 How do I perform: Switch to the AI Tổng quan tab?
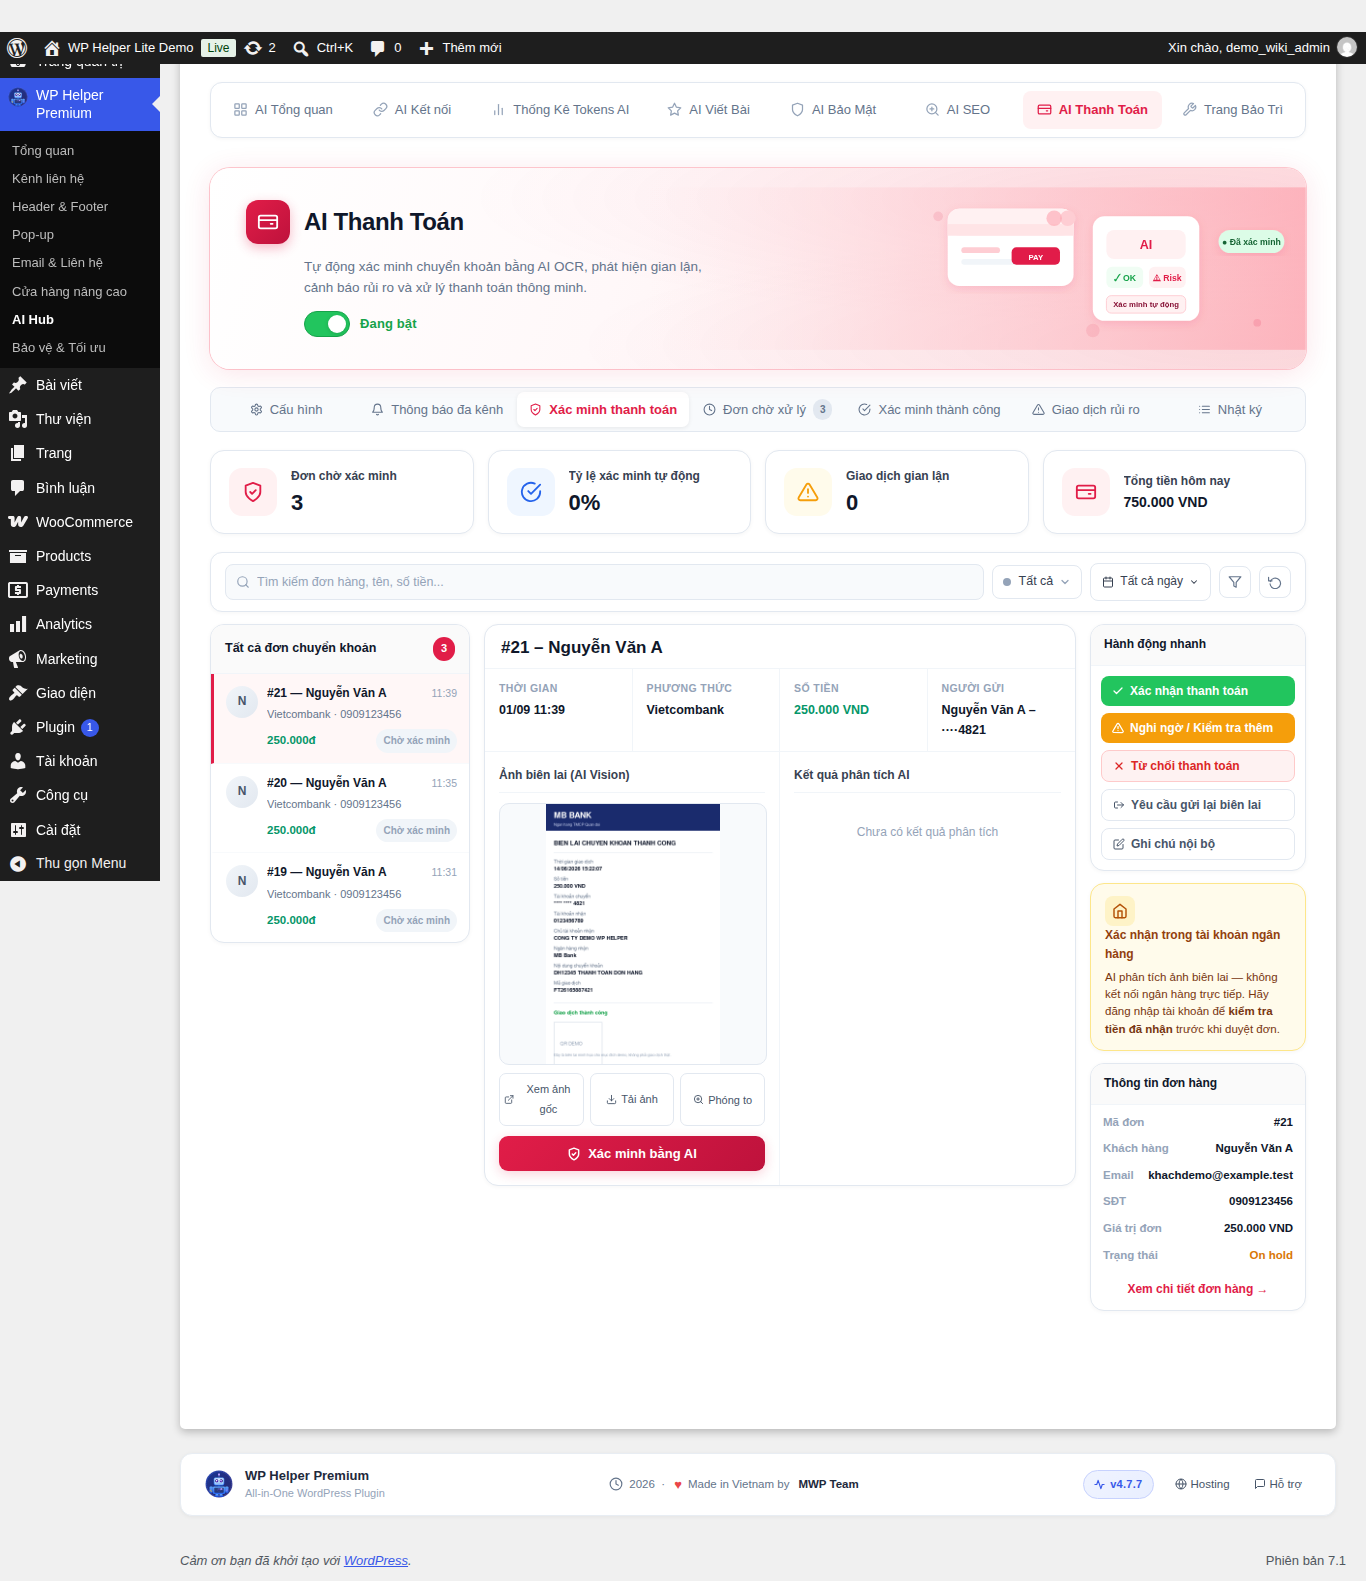point(283,110)
